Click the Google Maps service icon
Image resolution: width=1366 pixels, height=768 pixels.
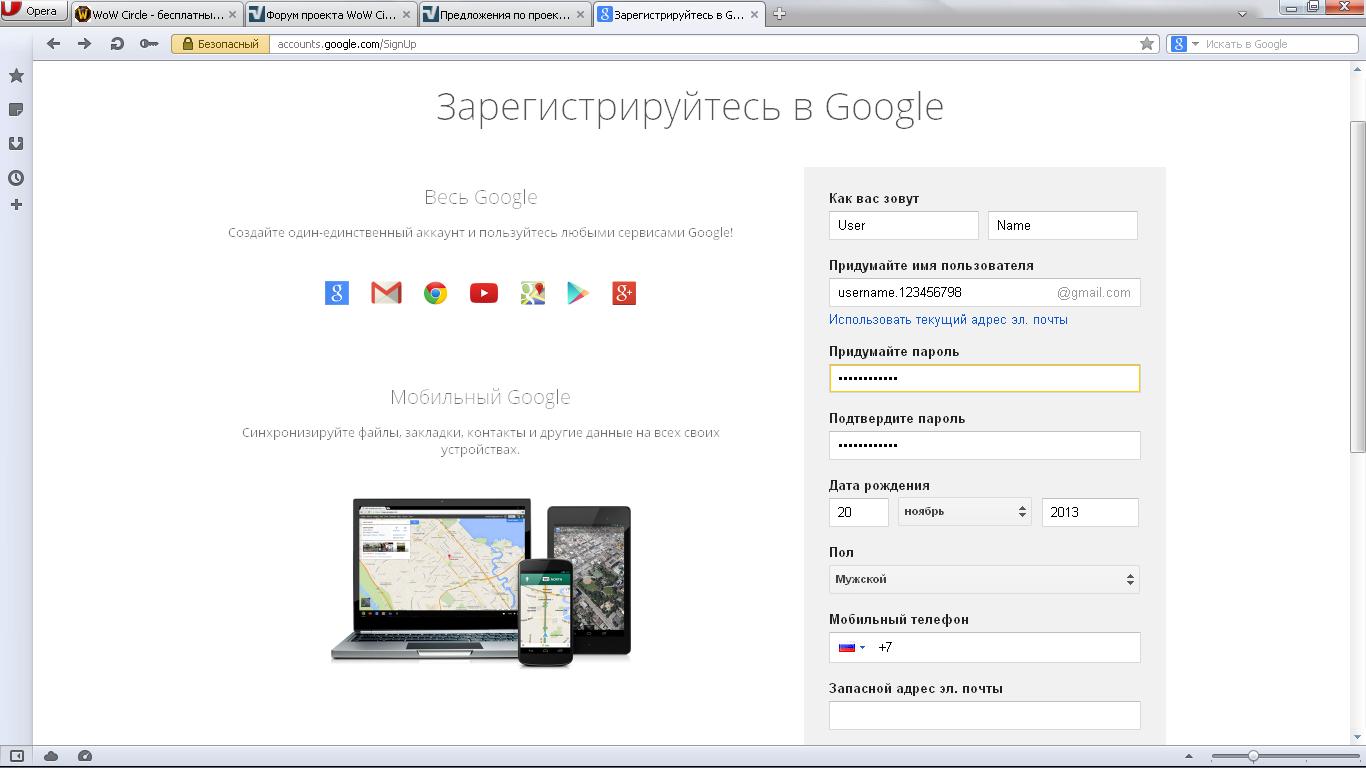(533, 293)
